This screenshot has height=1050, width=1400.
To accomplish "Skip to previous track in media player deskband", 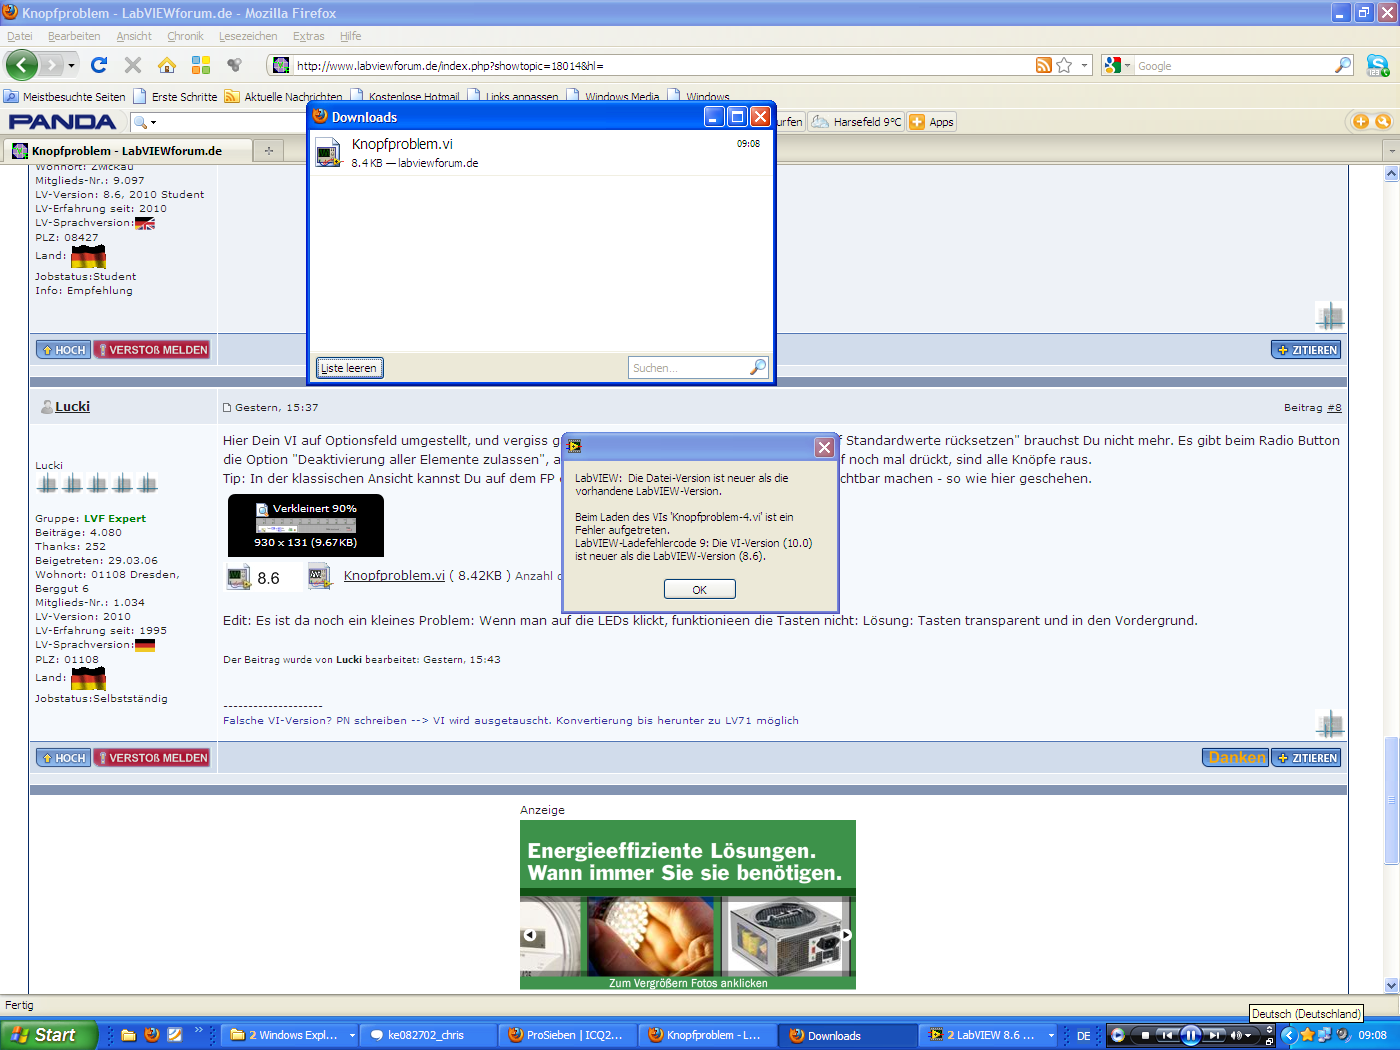I will 1166,1035.
